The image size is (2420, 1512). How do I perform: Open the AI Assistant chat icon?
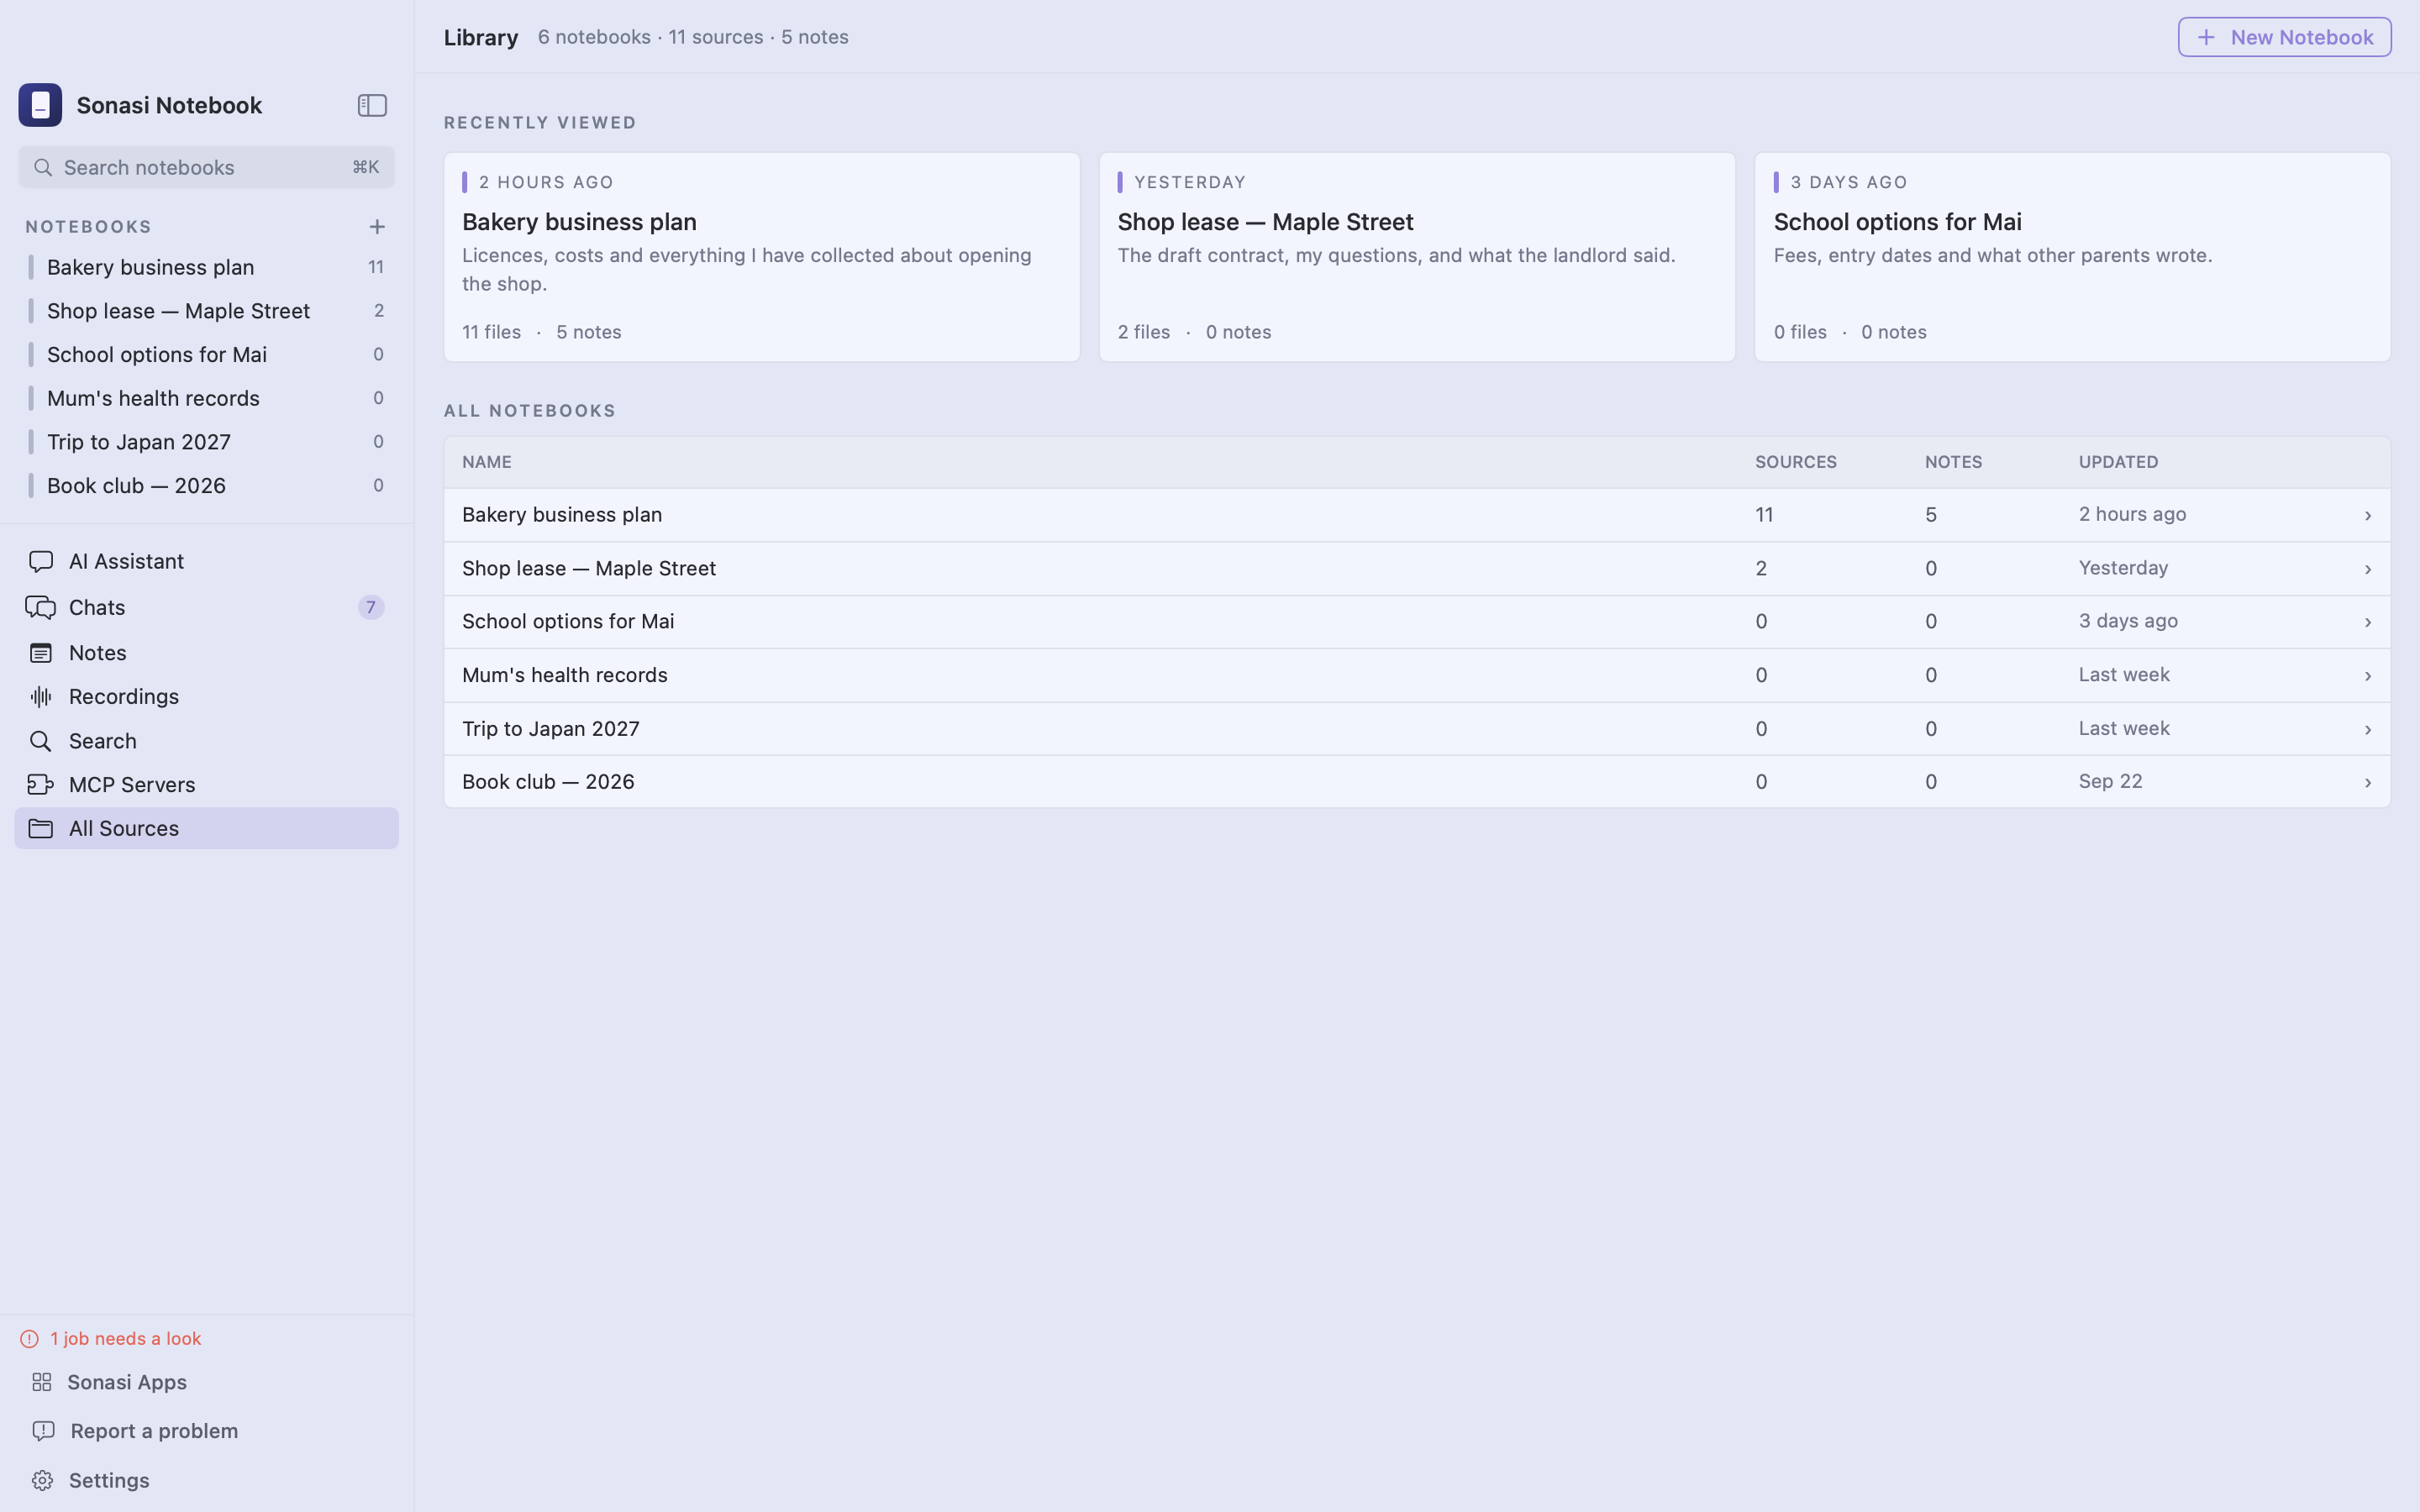(41, 561)
